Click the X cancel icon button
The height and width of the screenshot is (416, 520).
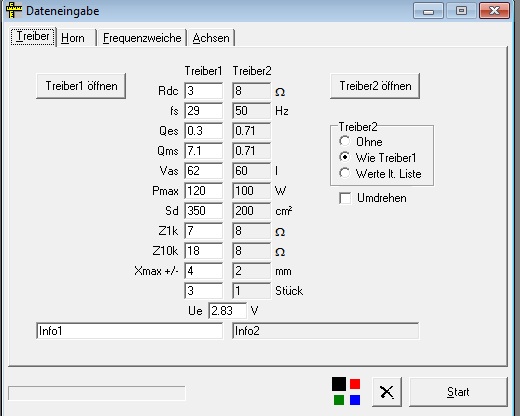click(x=387, y=392)
